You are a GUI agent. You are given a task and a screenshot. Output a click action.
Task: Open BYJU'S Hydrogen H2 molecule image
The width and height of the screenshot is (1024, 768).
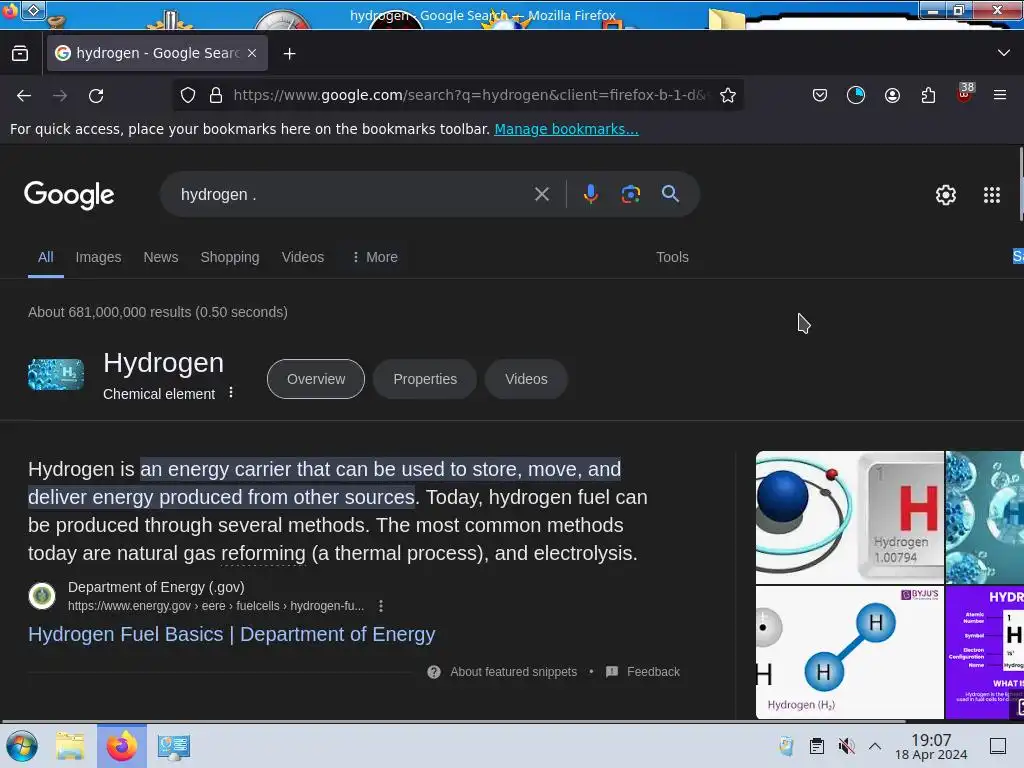tap(850, 652)
